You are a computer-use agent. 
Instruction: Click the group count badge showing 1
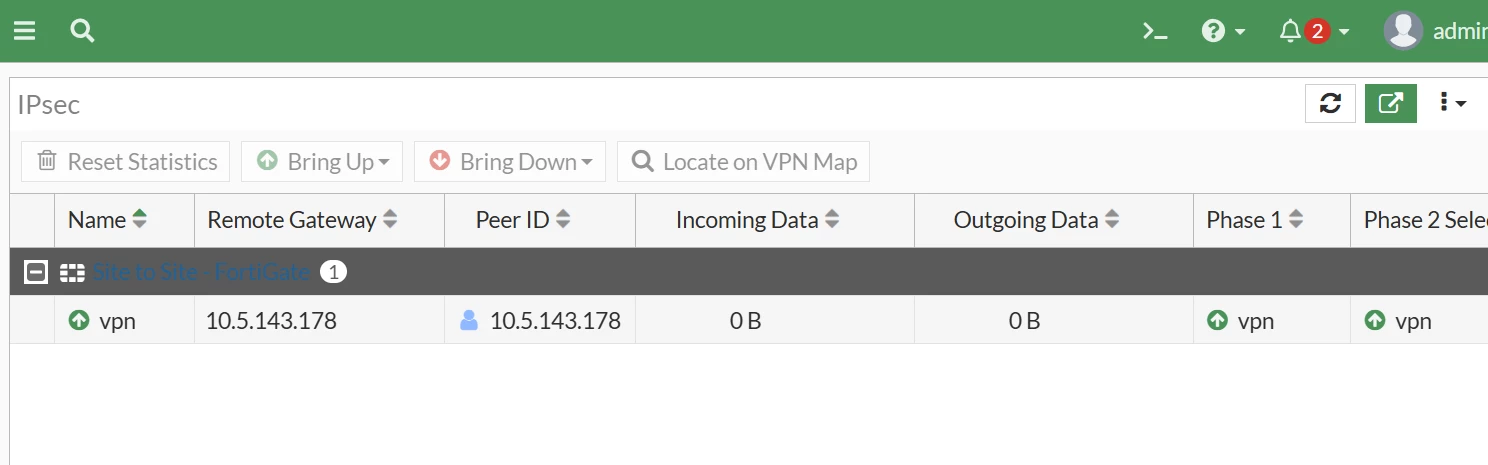pos(333,272)
